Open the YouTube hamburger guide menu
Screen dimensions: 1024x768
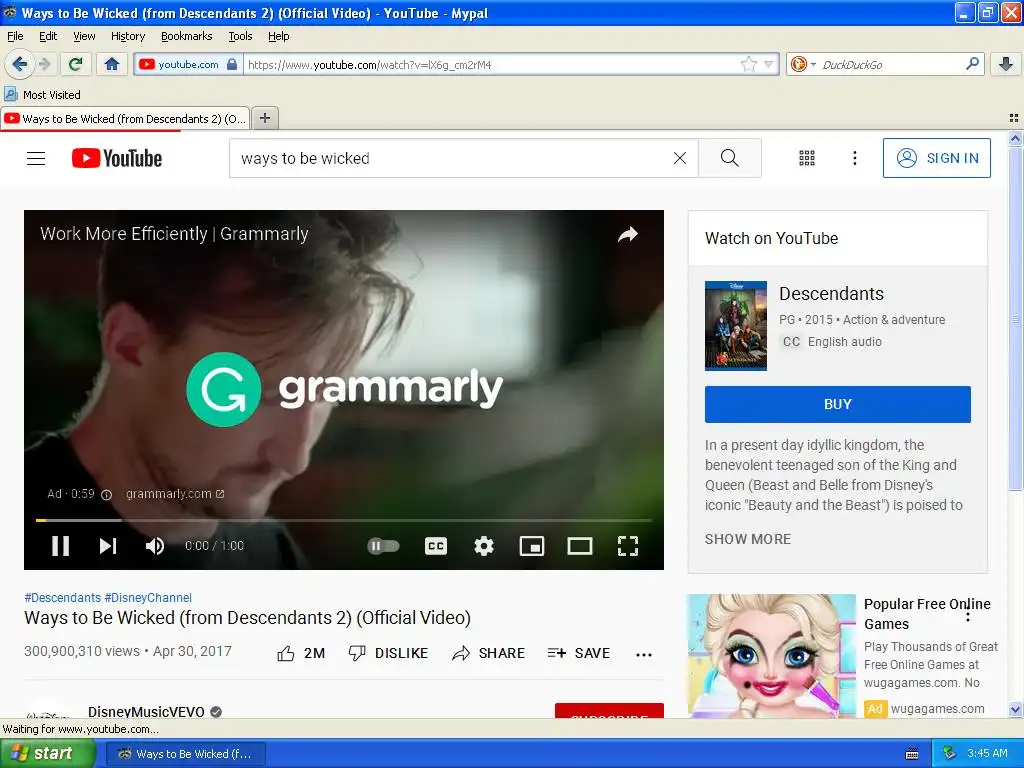coord(36,158)
